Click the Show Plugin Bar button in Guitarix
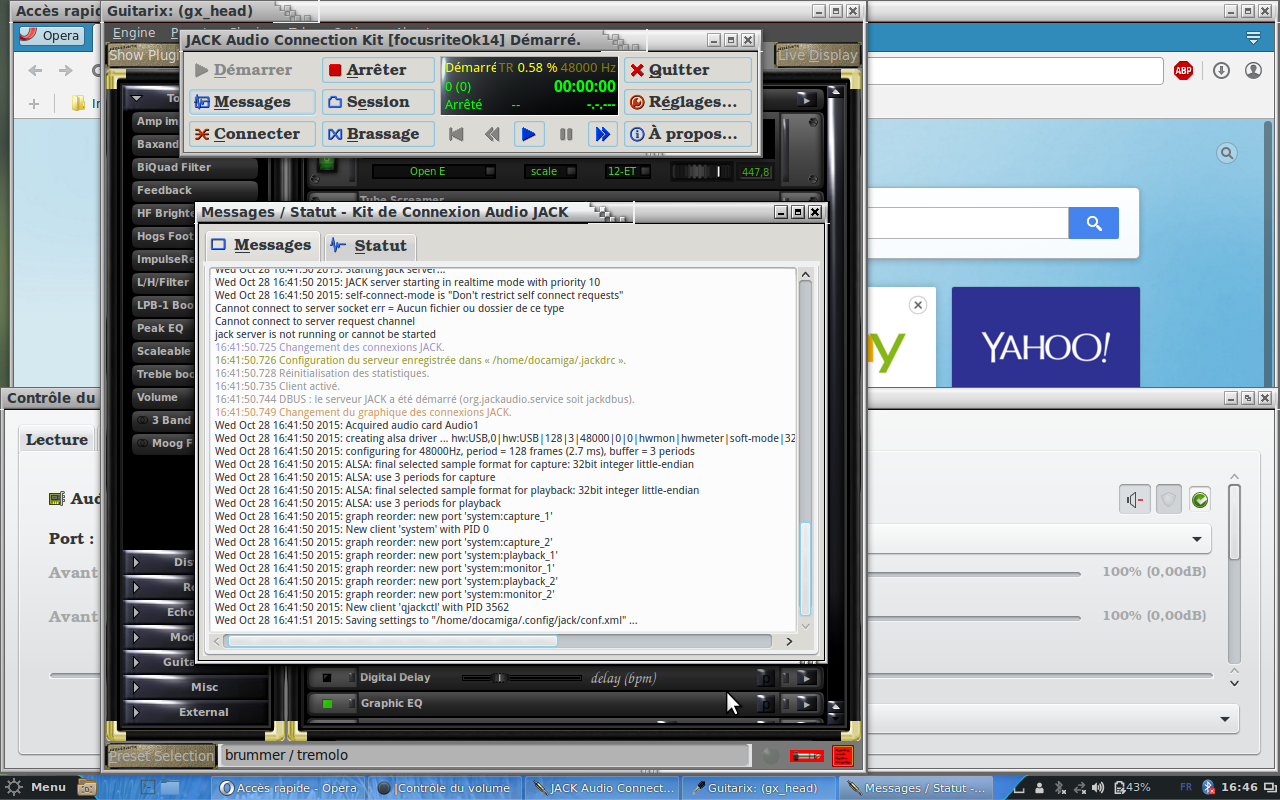1280x800 pixels. 145,56
